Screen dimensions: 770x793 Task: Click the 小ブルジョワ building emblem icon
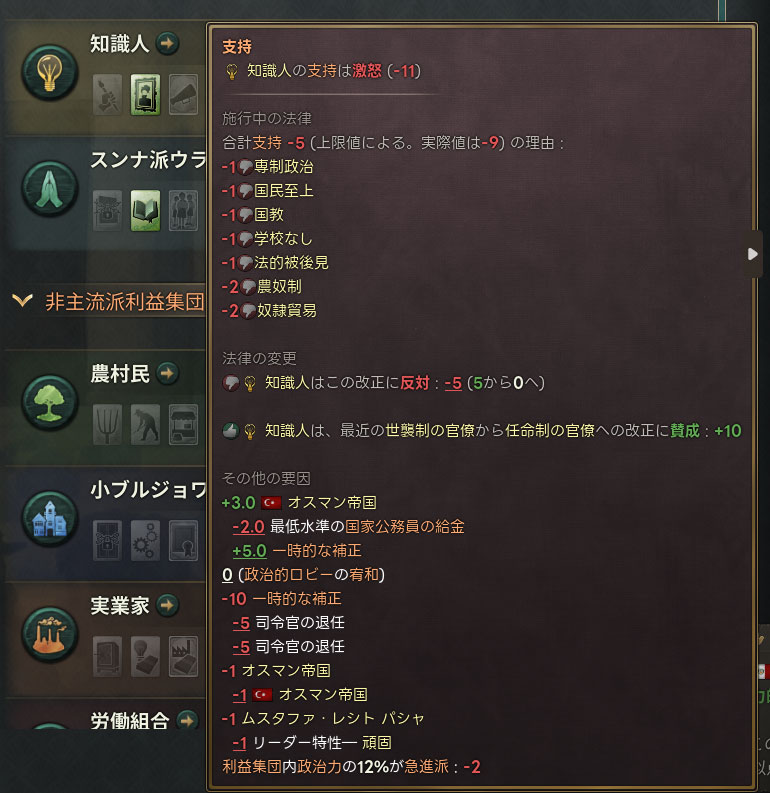click(50, 518)
